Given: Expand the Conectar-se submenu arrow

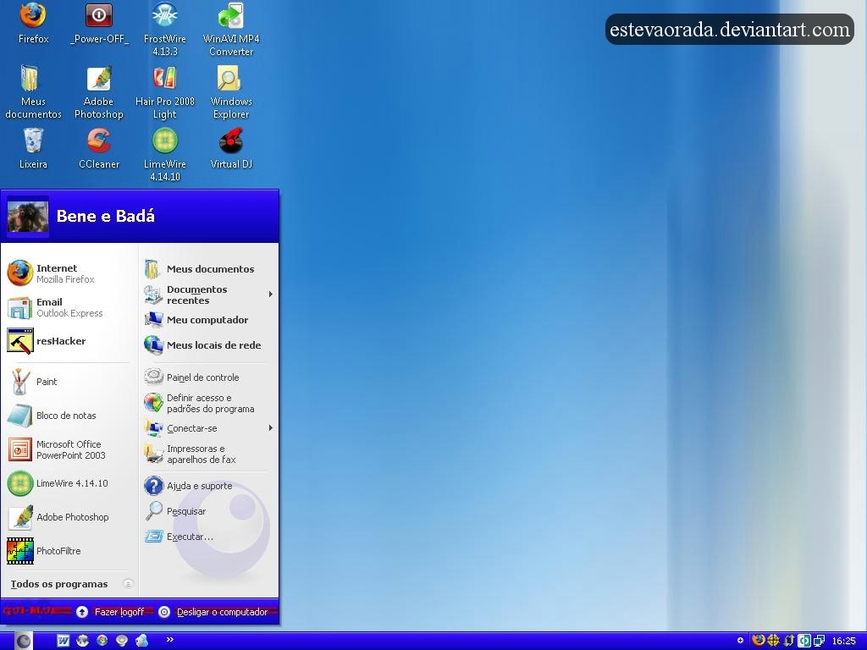Looking at the screenshot, I should click(270, 428).
